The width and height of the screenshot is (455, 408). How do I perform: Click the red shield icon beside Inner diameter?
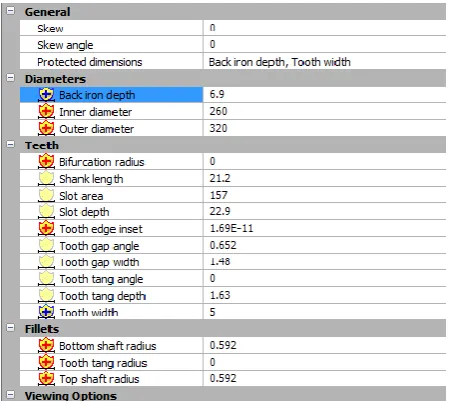tap(46, 112)
